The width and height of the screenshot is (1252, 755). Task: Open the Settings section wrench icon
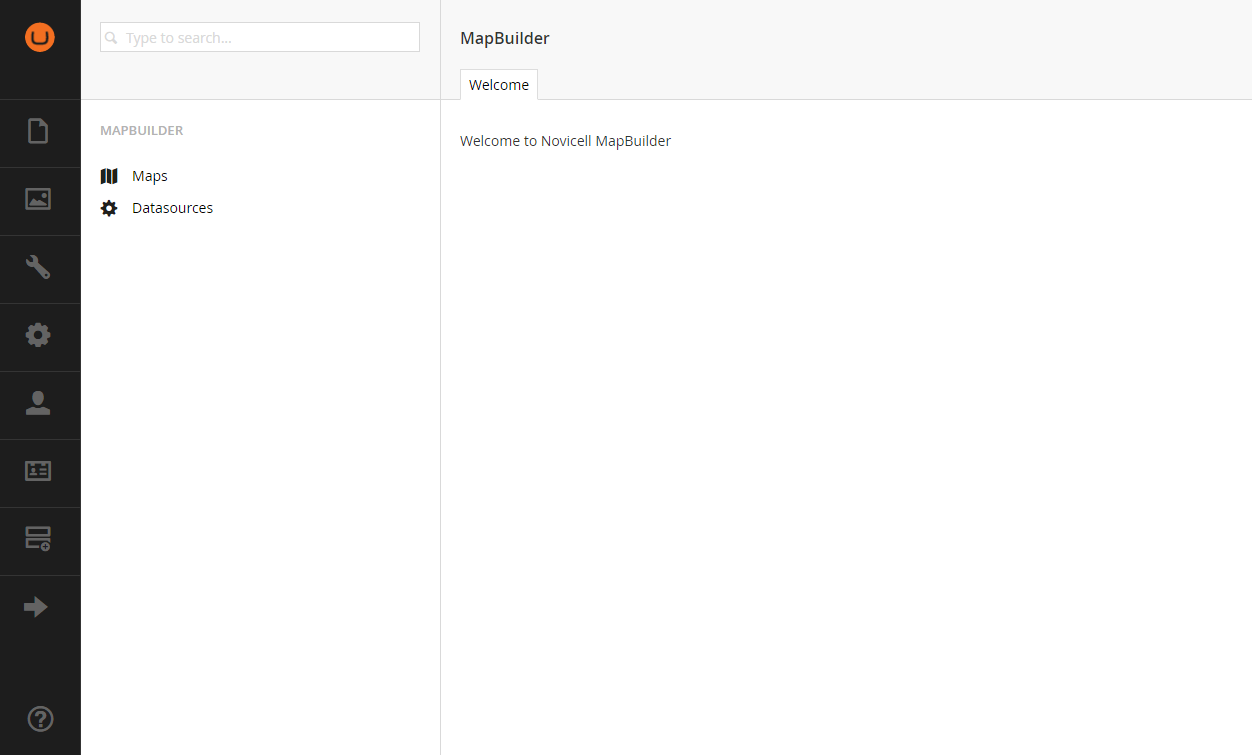pyautogui.click(x=38, y=267)
